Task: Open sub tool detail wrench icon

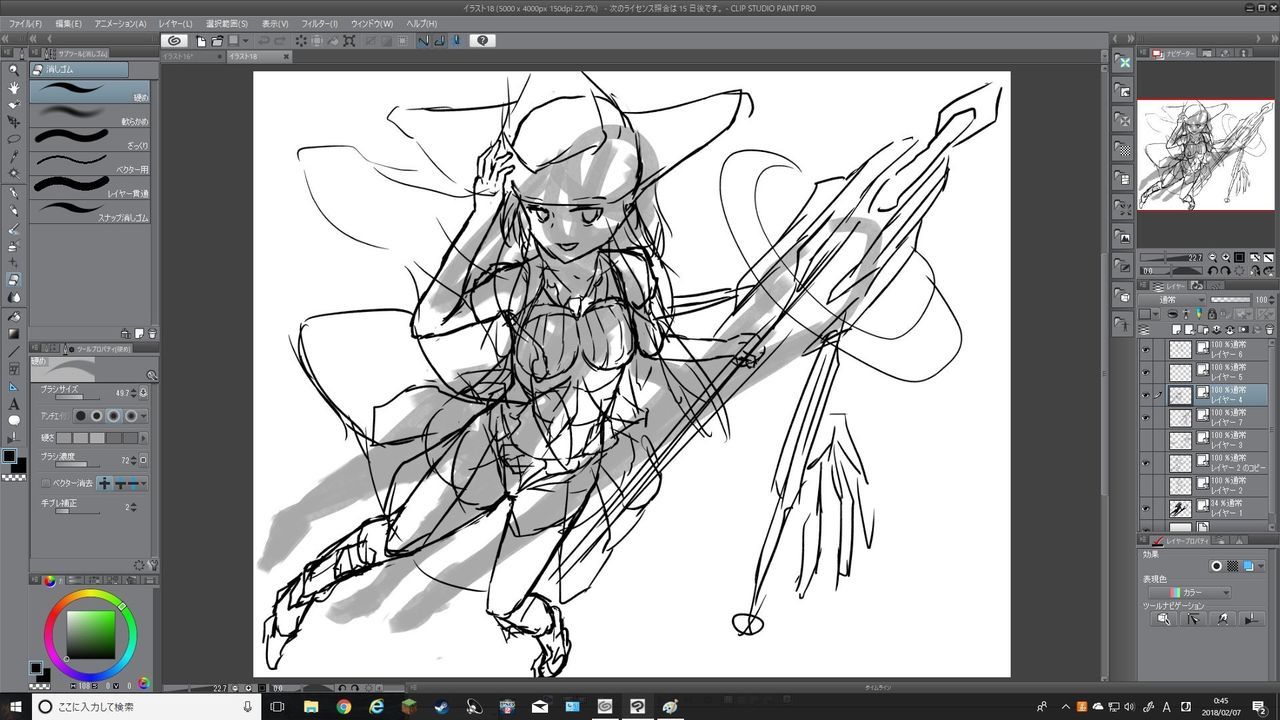Action: 154,565
